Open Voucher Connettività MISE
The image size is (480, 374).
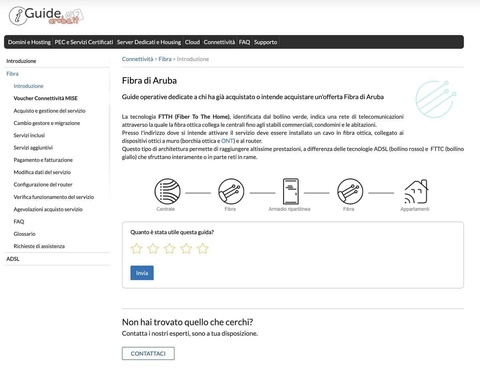tap(46, 98)
